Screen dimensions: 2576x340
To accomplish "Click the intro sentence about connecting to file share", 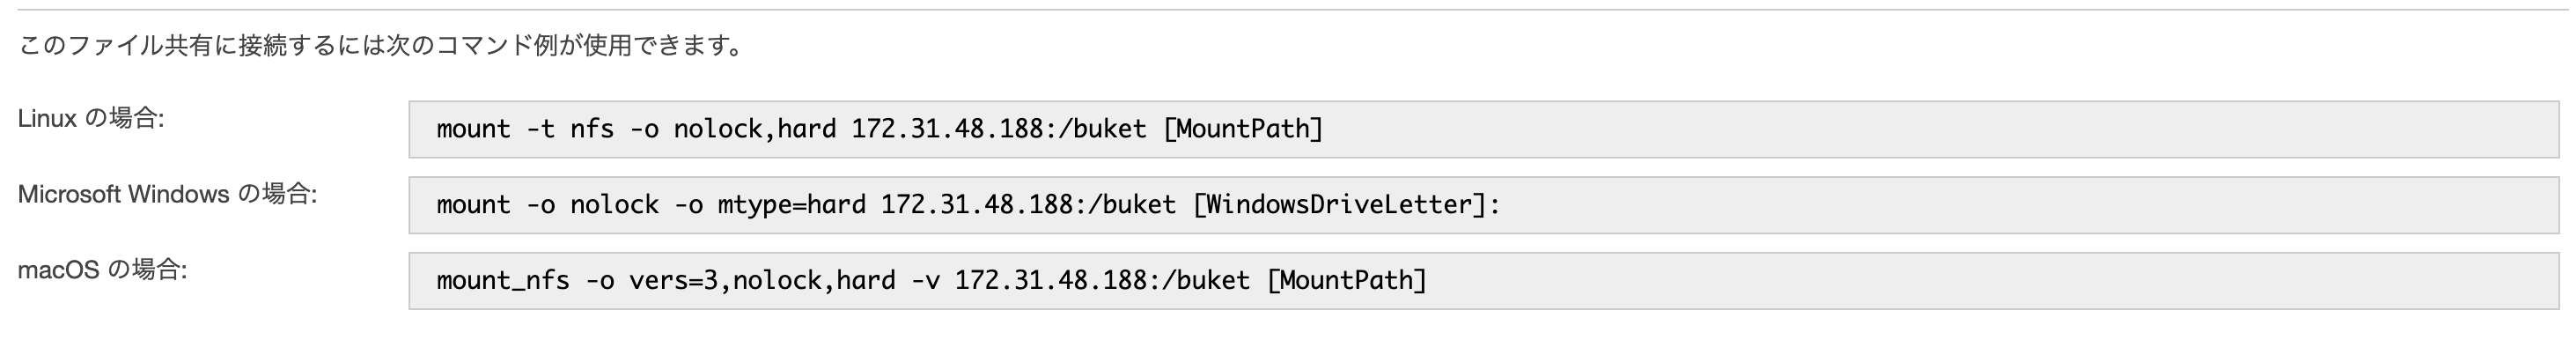I will (382, 46).
